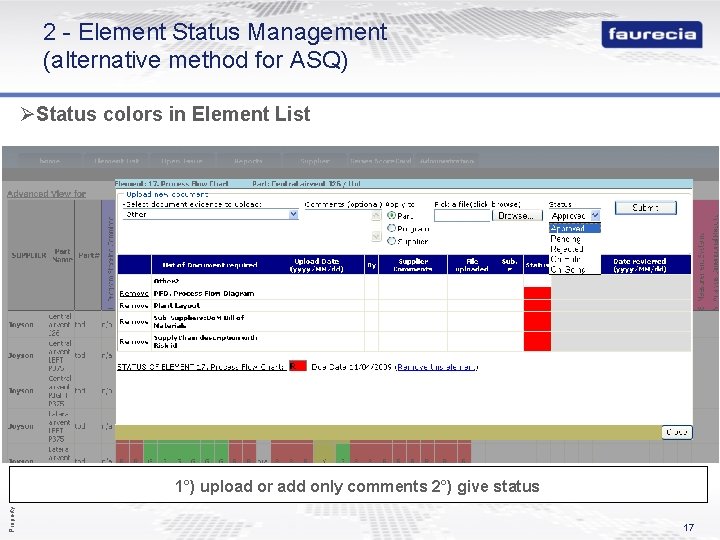Screen dimensions: 720x540
Task: Open the document evidence dropdown showing Other
Action: 211,214
